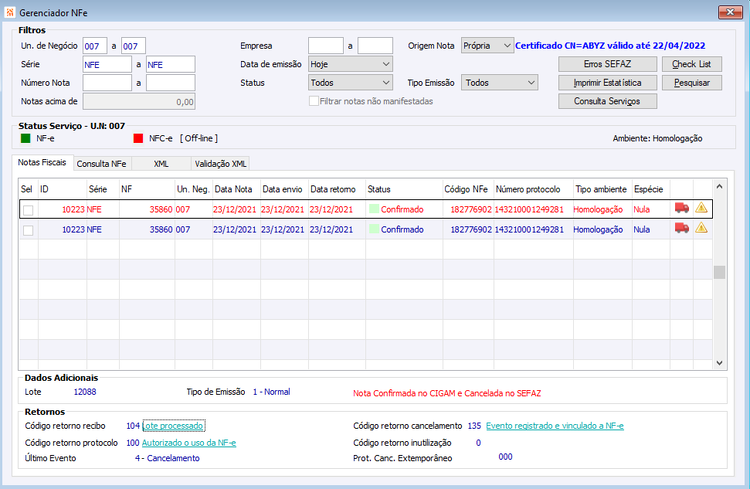The height and width of the screenshot is (489, 750).
Task: Select the checkbox of the second invoice row
Action: tap(28, 230)
